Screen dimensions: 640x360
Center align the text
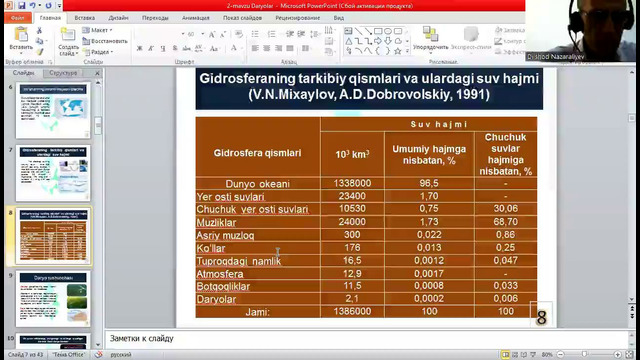267,49
